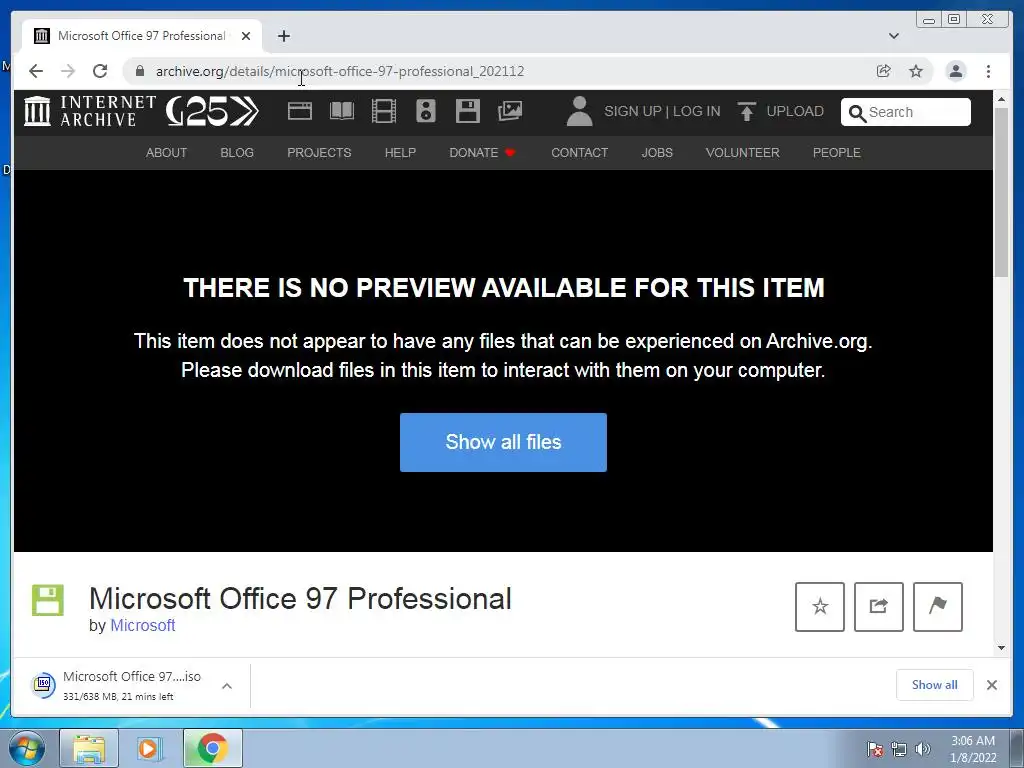Favorite this item with star button

(820, 607)
